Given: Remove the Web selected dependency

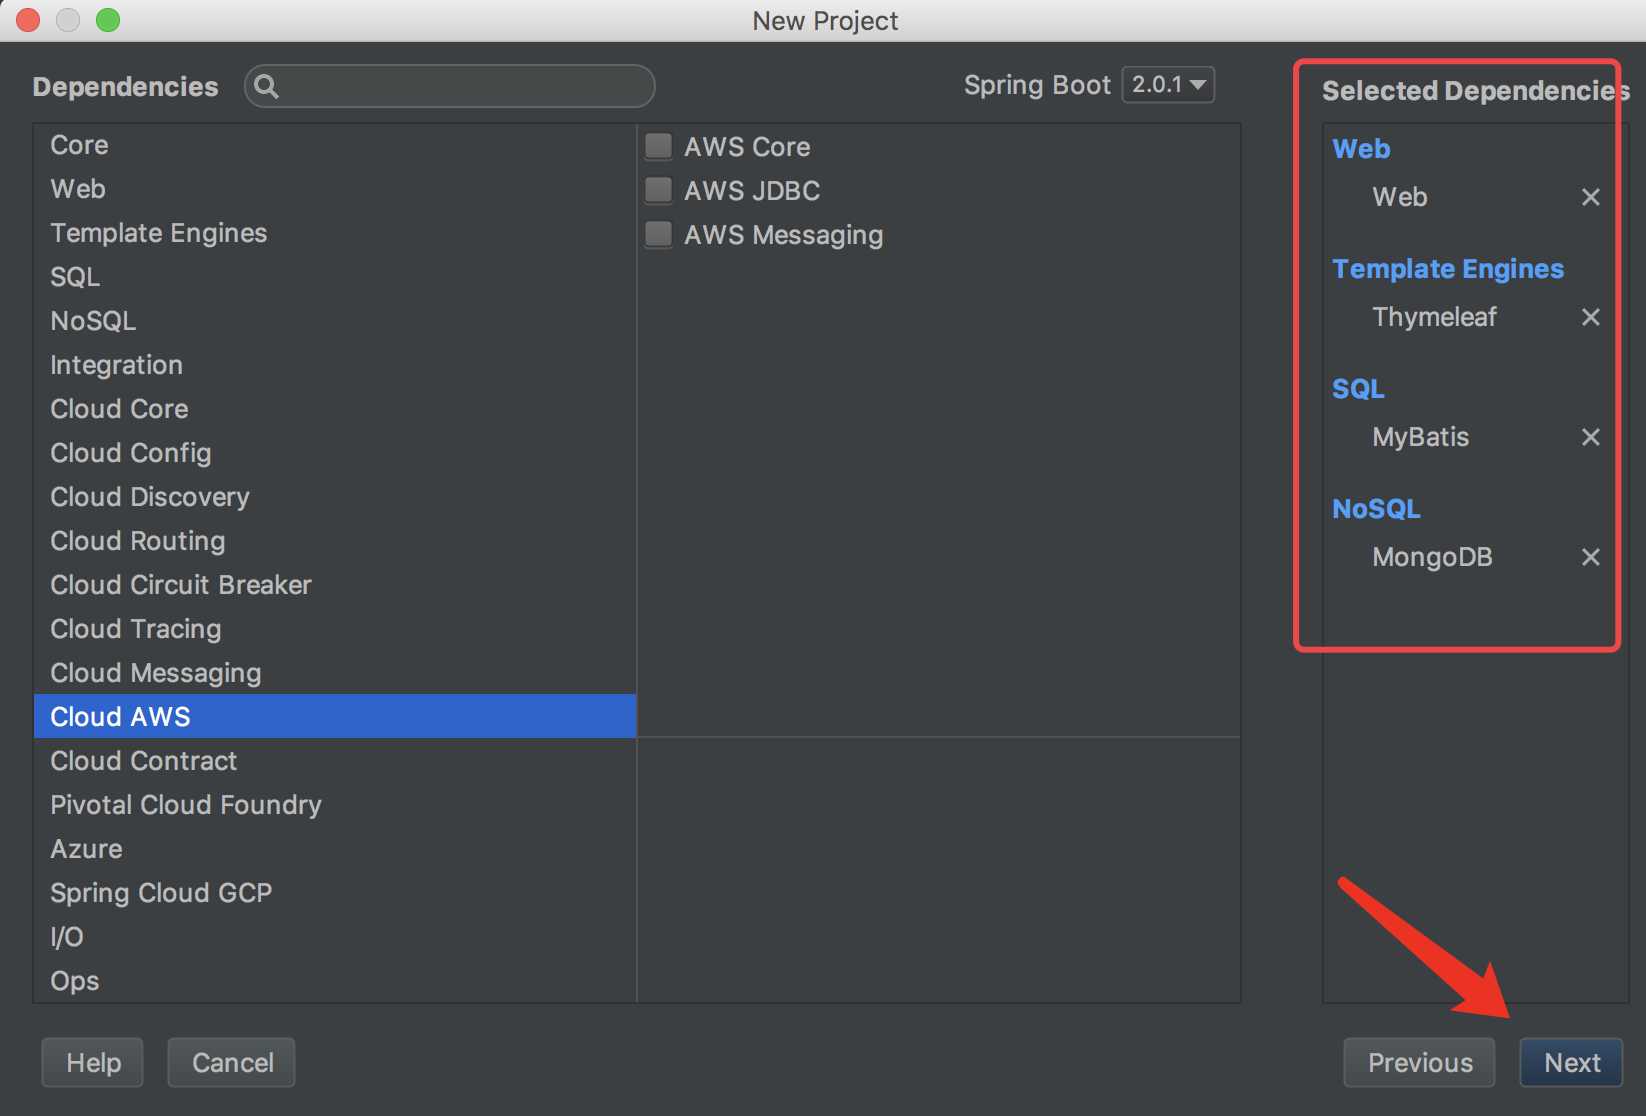Looking at the screenshot, I should click(1590, 197).
